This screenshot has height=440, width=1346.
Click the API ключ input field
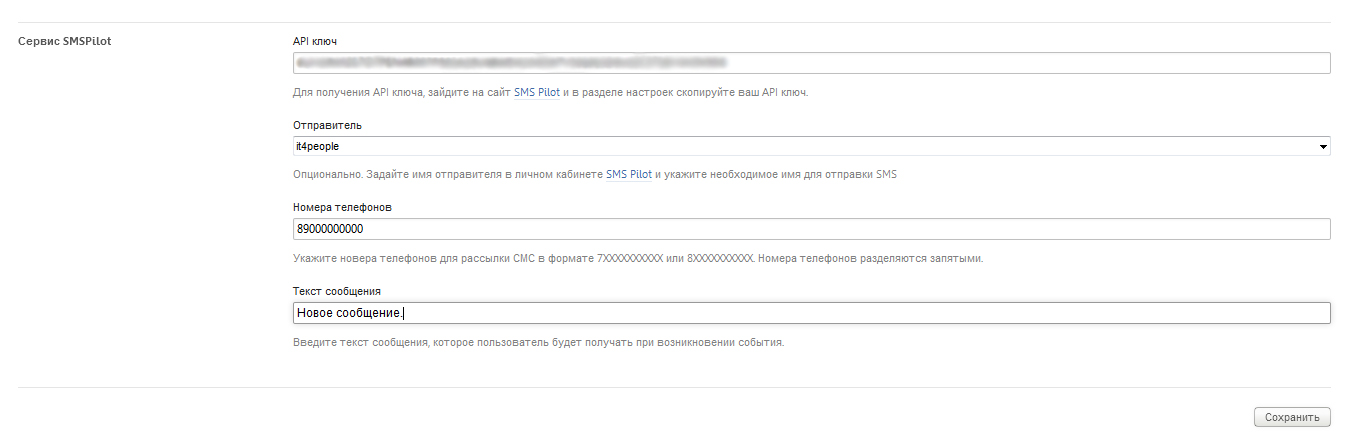tap(1000, 63)
